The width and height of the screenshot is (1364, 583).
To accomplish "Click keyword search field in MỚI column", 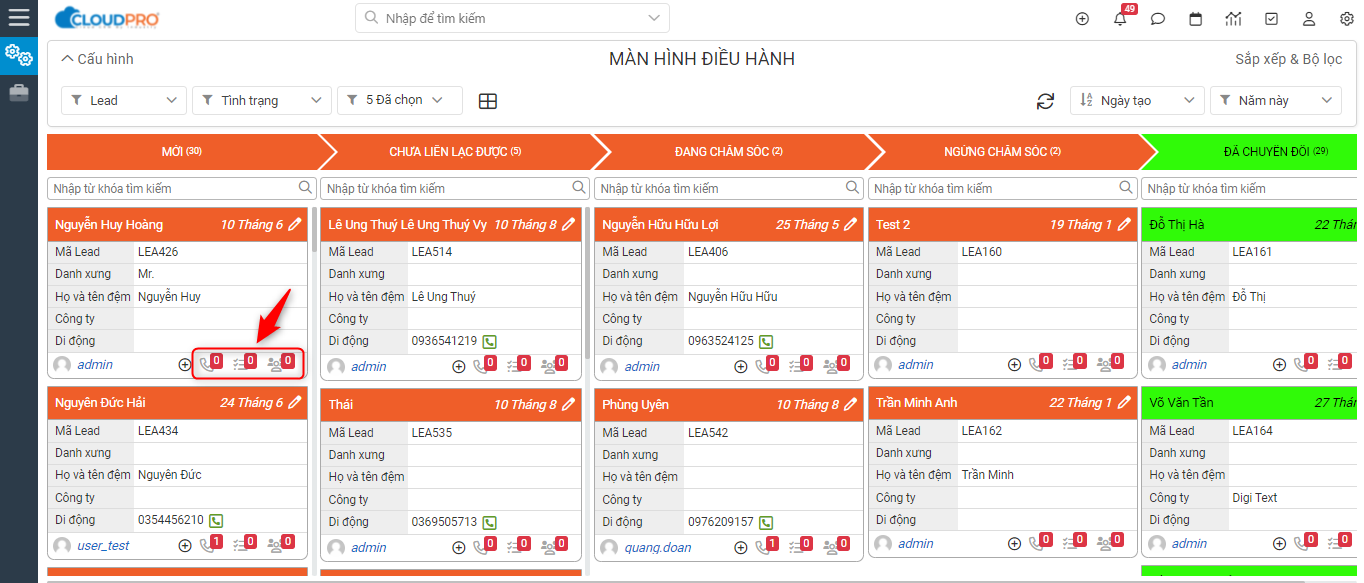I will point(173,188).
